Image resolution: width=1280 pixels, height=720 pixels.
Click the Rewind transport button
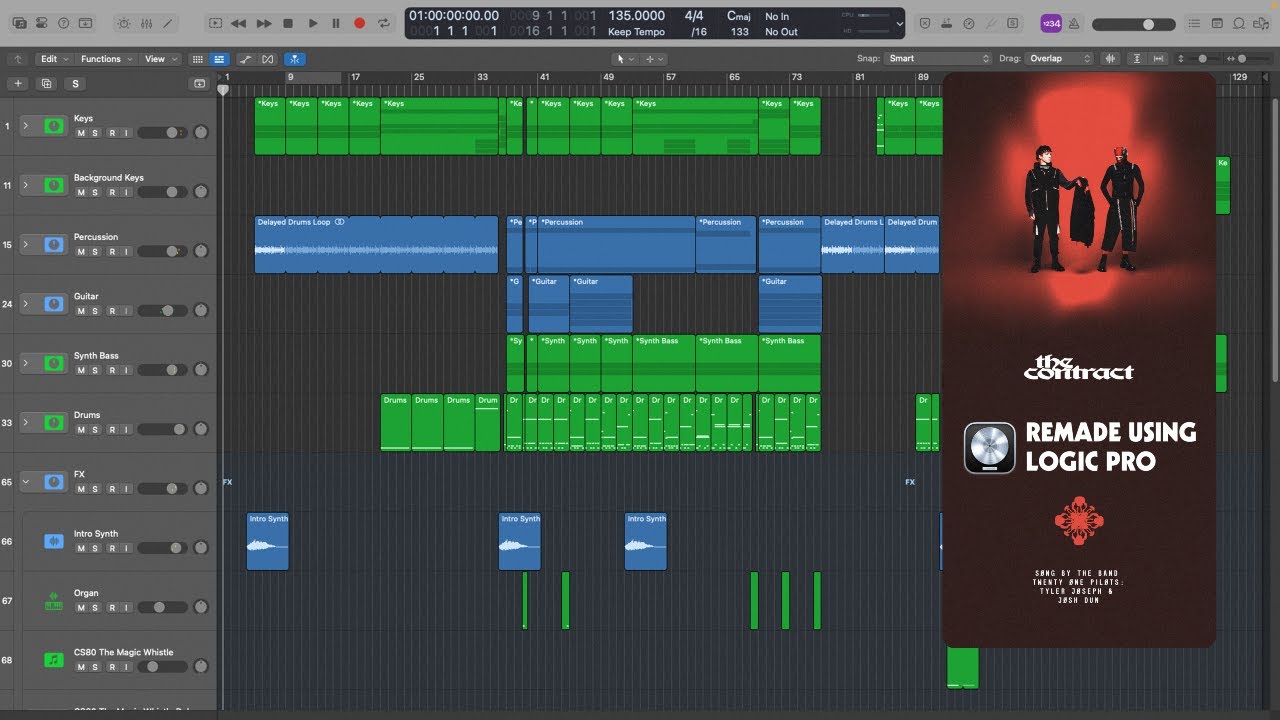pos(239,22)
